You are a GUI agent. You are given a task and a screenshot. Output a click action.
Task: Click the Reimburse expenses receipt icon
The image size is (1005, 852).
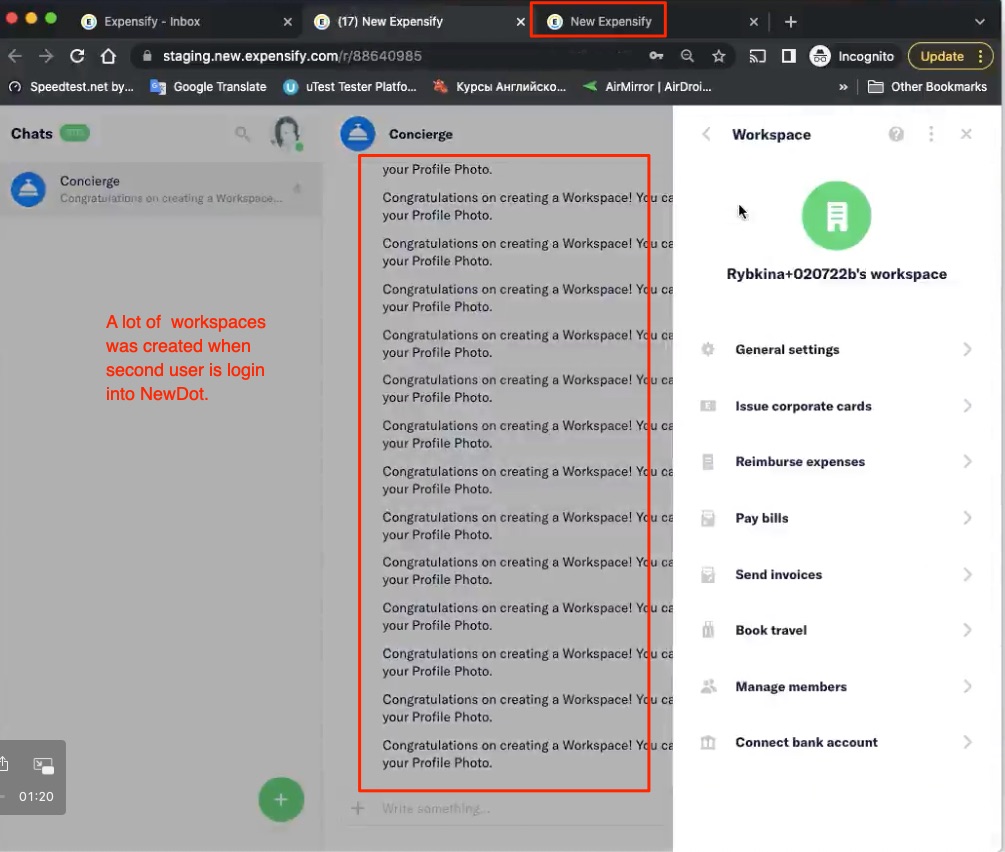tap(708, 462)
